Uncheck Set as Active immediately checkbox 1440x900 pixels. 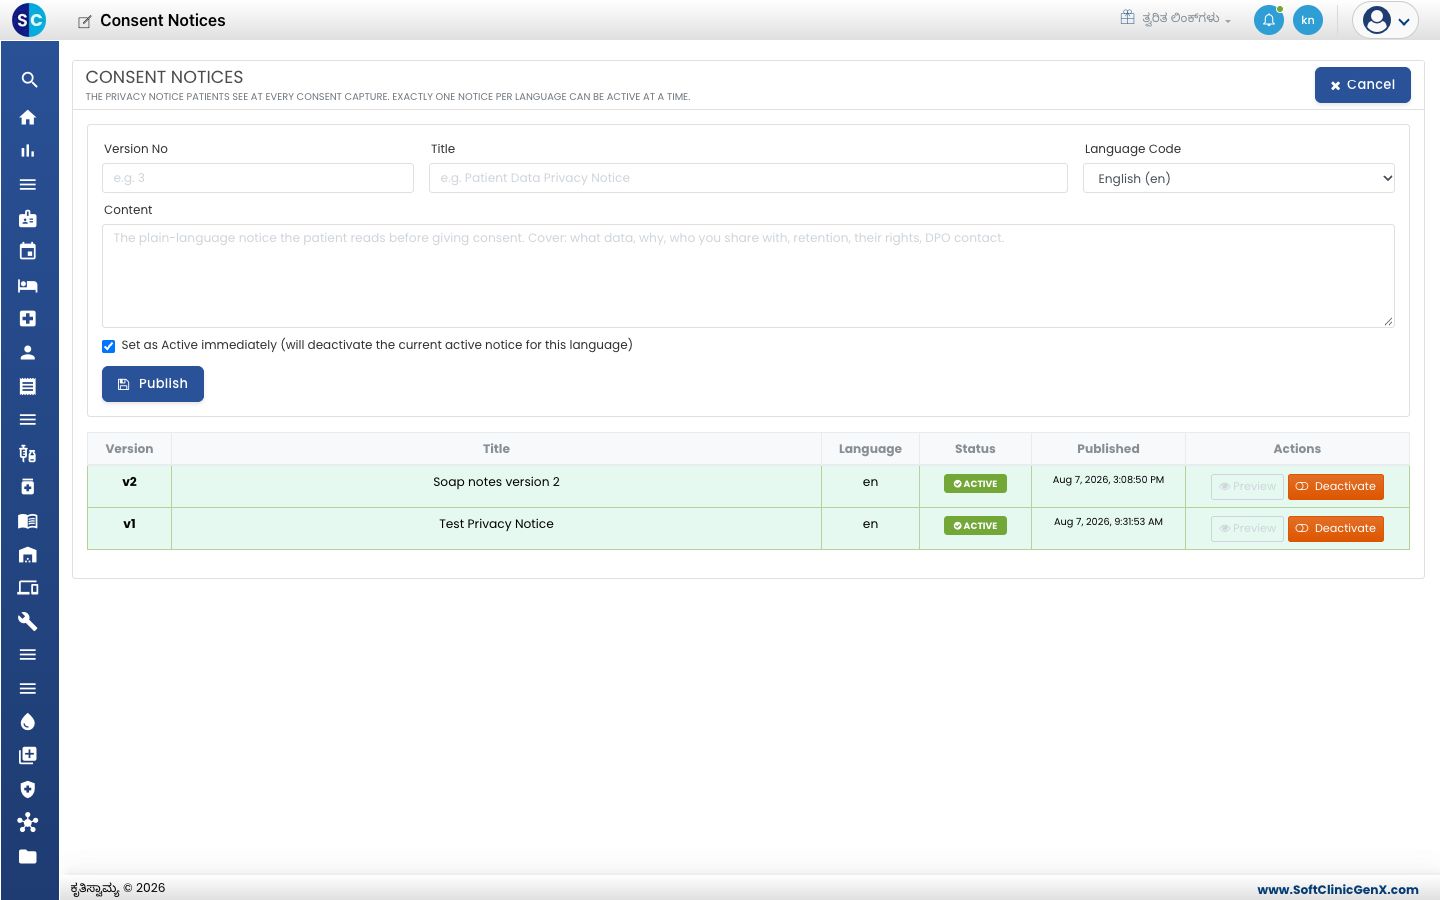tap(108, 346)
